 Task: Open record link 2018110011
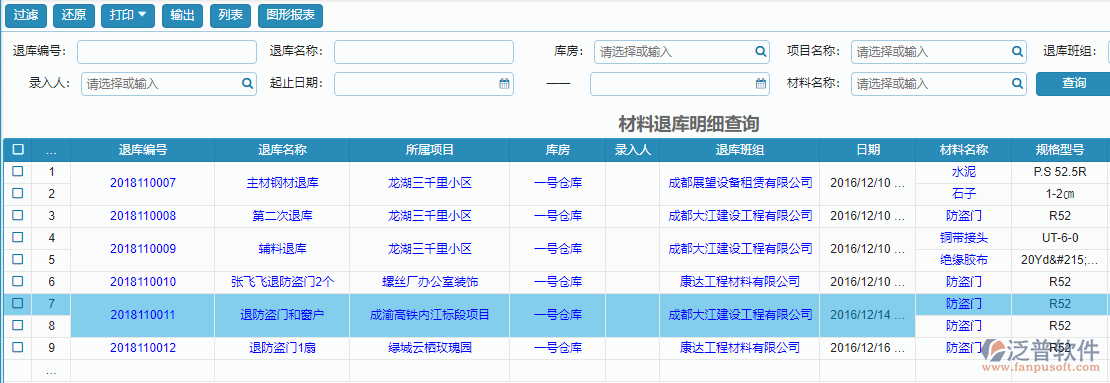point(143,314)
